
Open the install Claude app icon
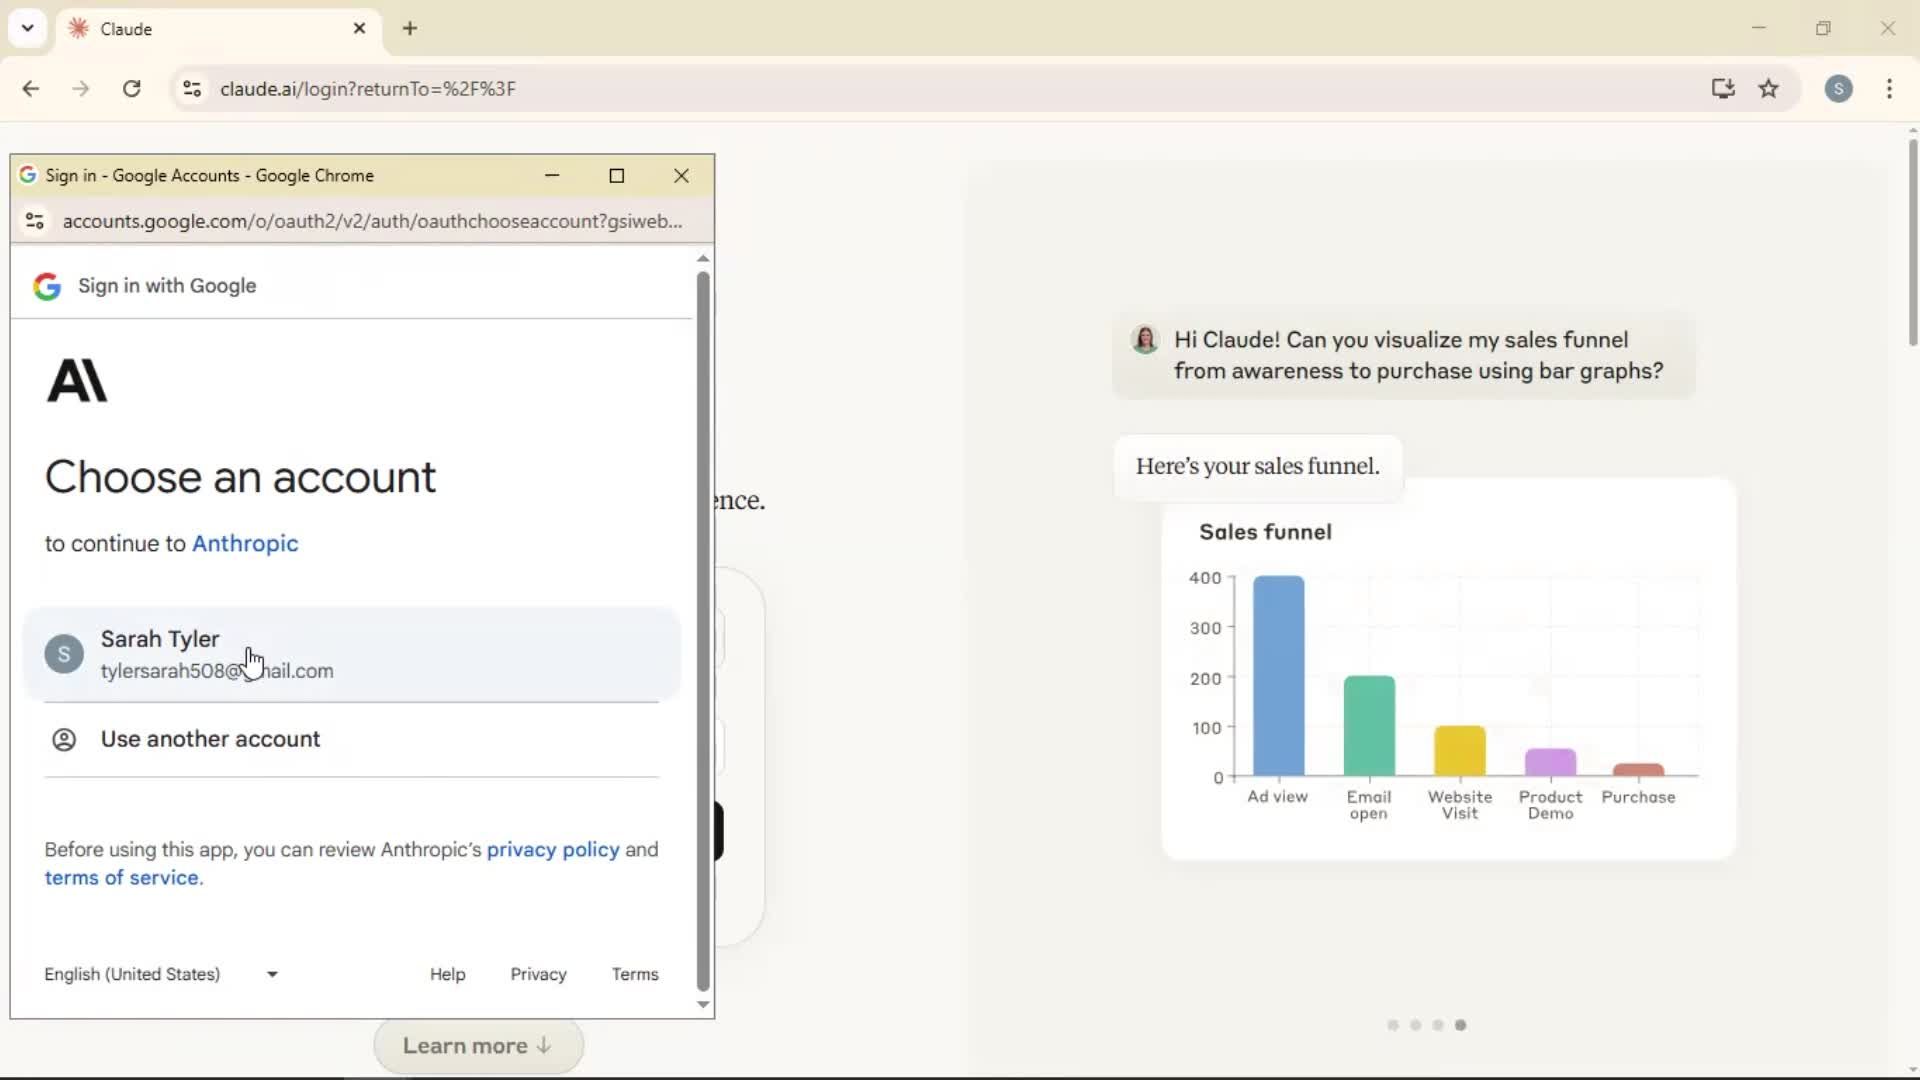point(1723,88)
